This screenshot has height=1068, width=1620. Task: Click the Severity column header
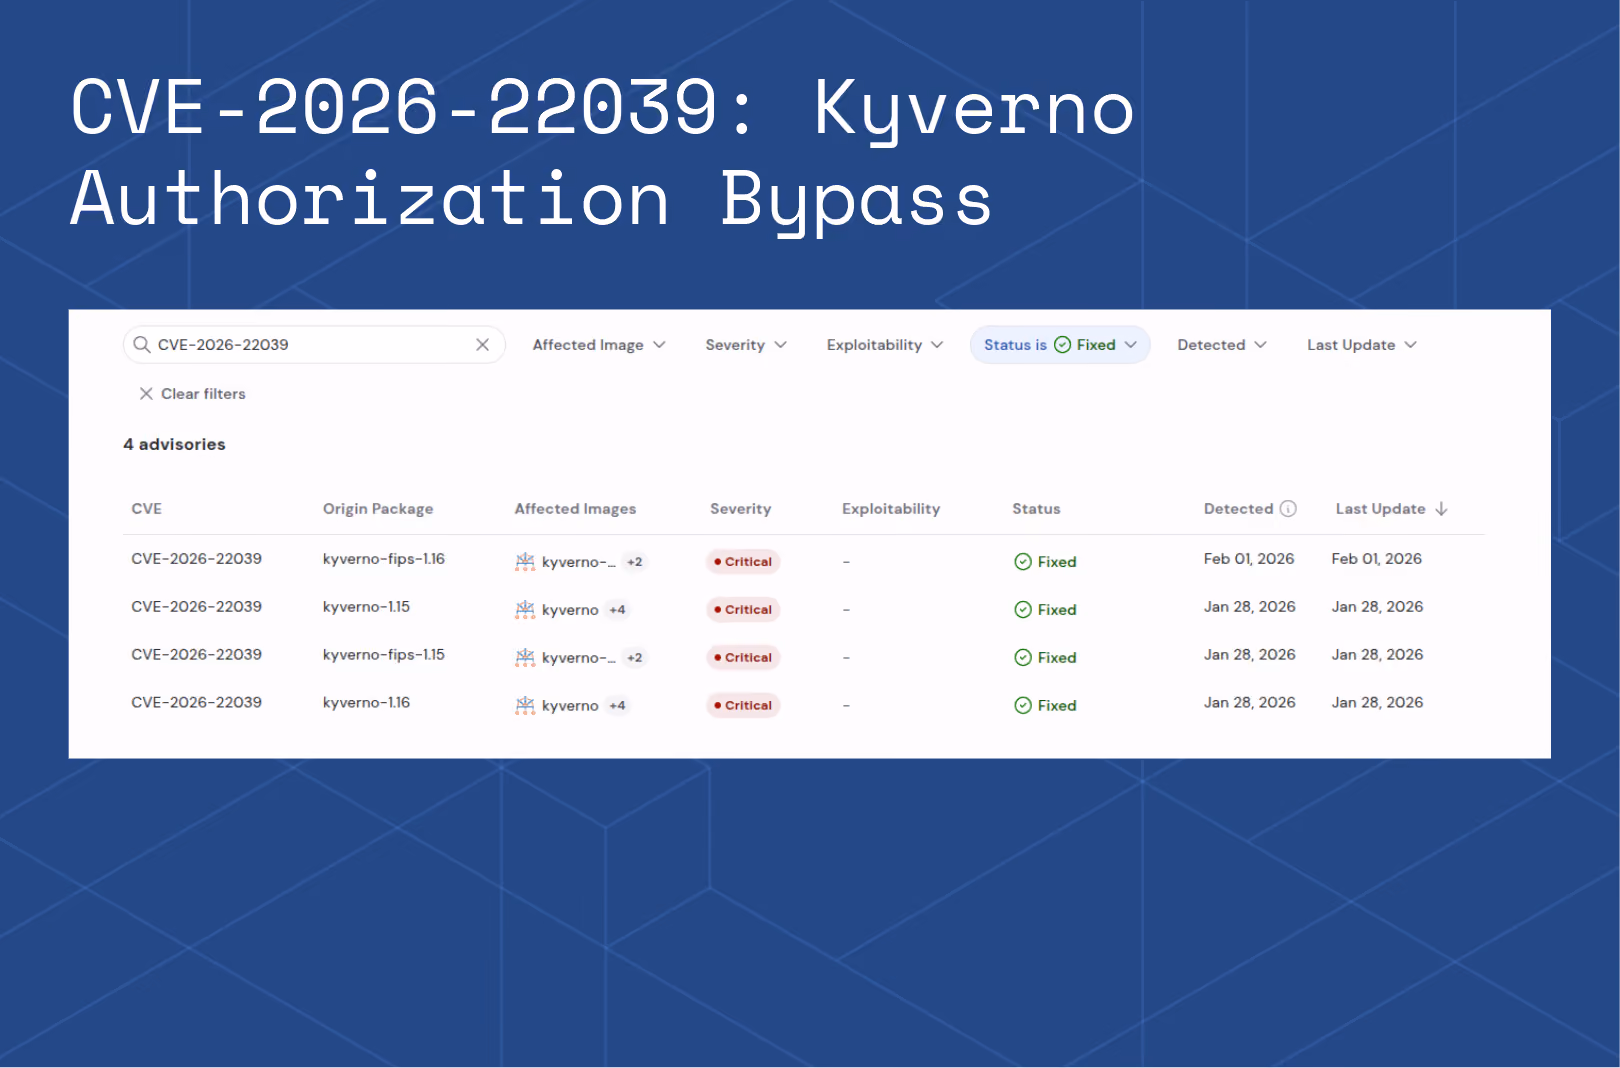click(x=741, y=509)
